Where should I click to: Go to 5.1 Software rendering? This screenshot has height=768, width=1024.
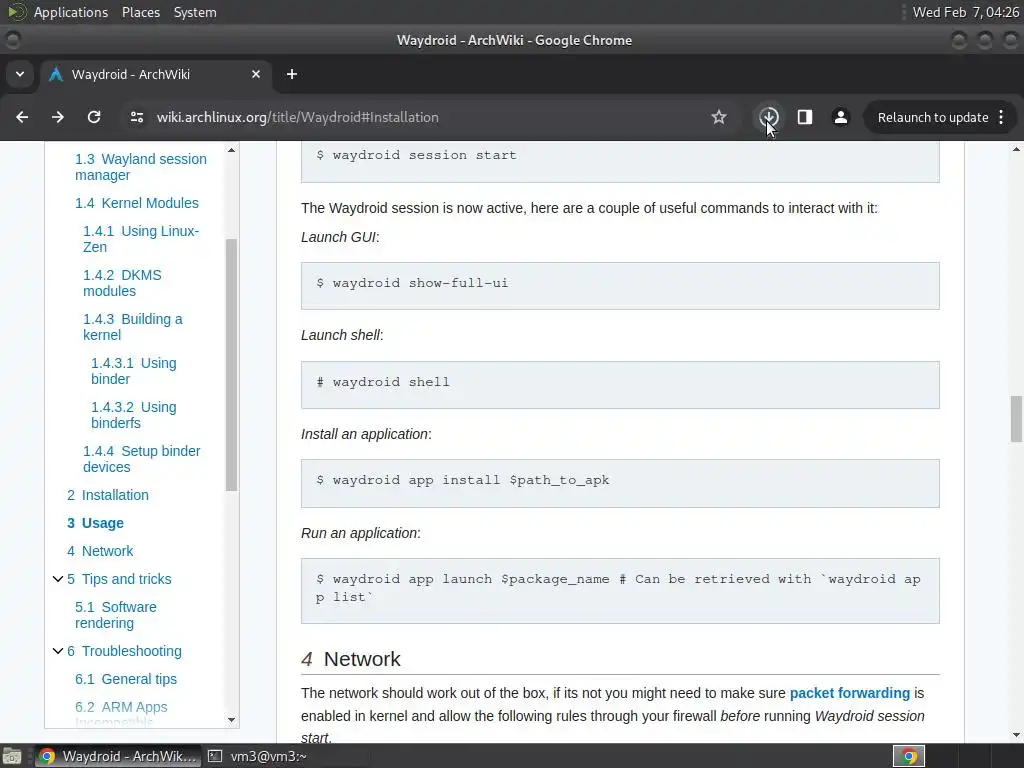point(116,615)
